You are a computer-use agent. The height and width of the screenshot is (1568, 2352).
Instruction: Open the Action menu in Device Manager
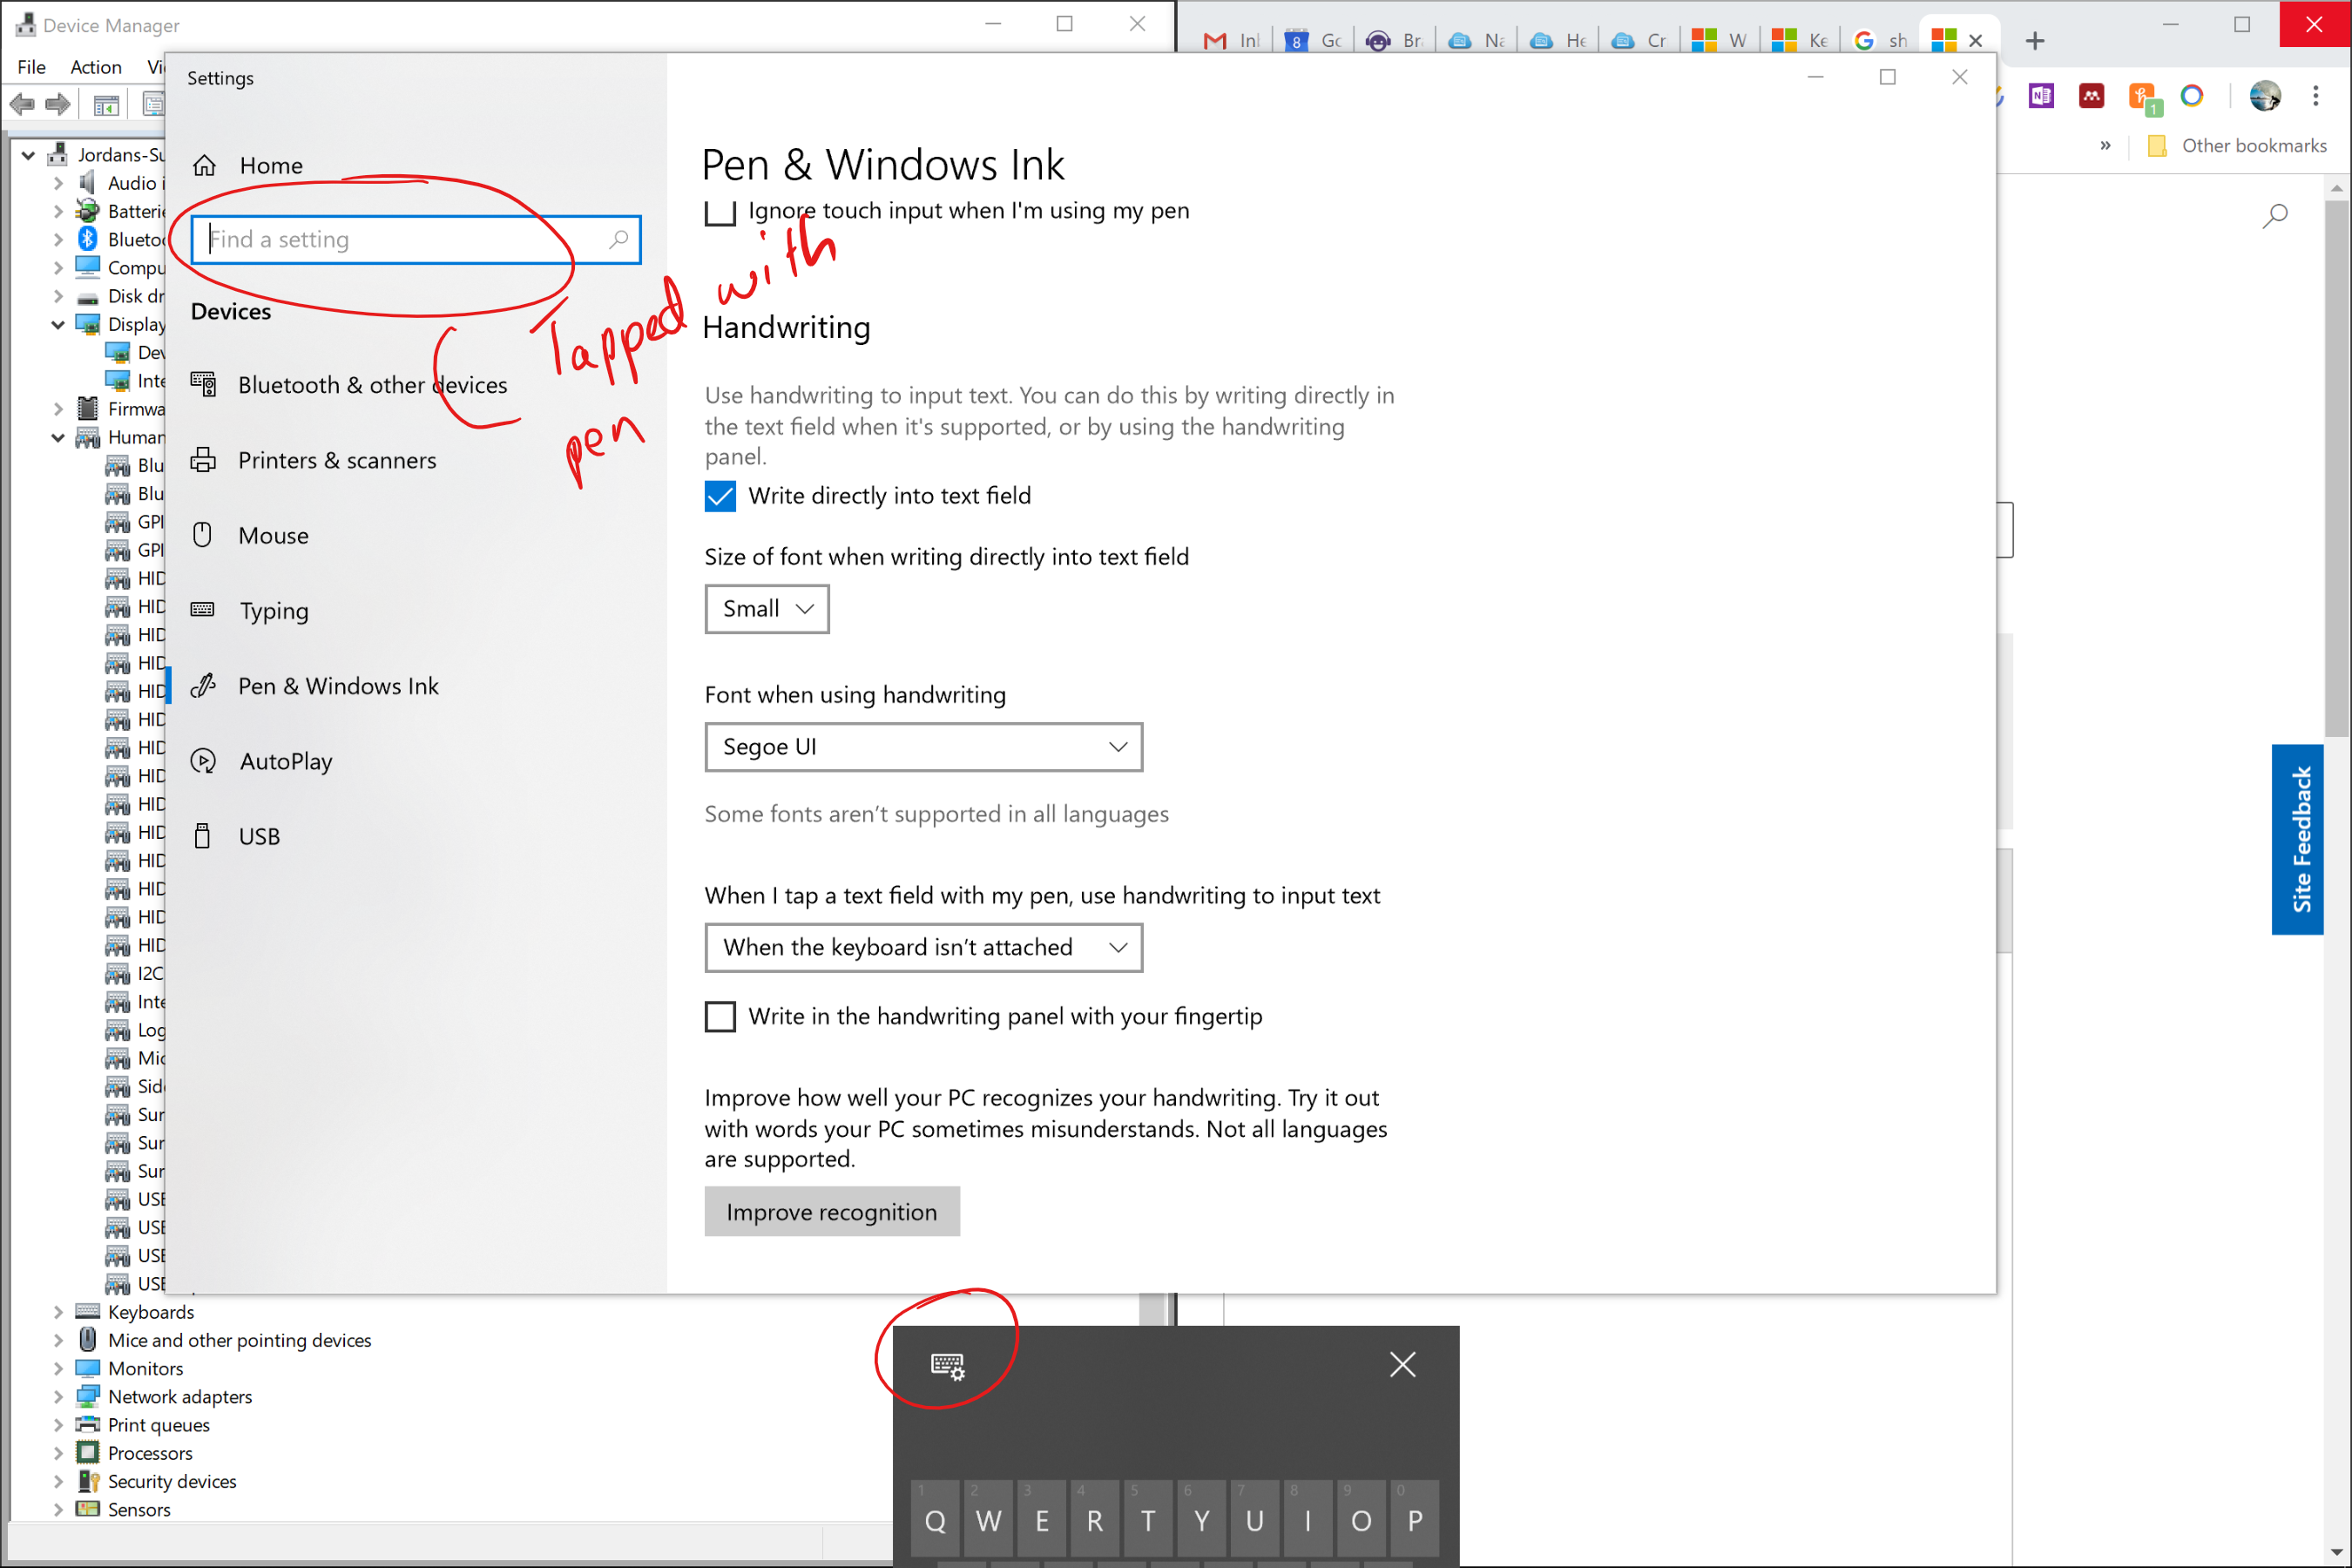tap(96, 67)
